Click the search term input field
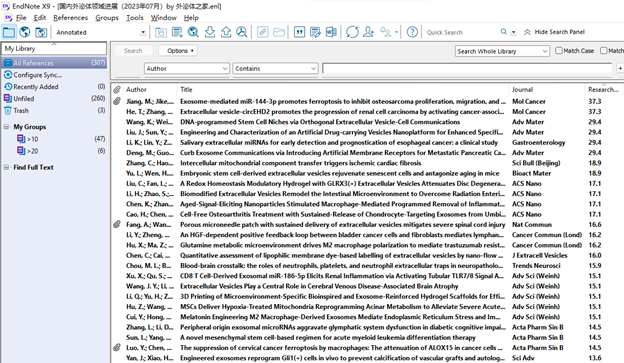Screen dimensions: 624x363 pyautogui.click(x=467, y=68)
